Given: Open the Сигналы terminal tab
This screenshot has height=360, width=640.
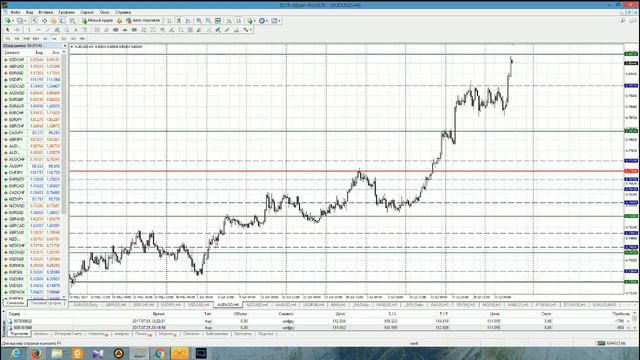Looking at the screenshot, I should click(x=191, y=334).
